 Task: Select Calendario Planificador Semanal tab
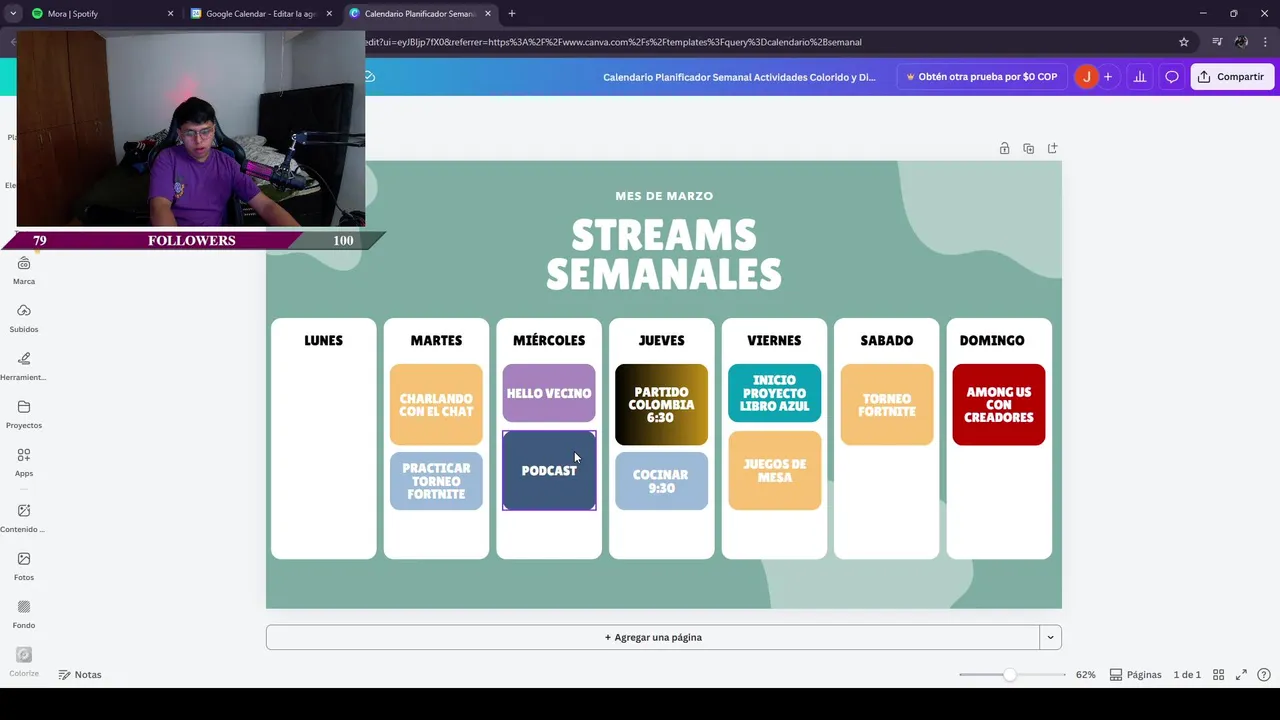420,14
